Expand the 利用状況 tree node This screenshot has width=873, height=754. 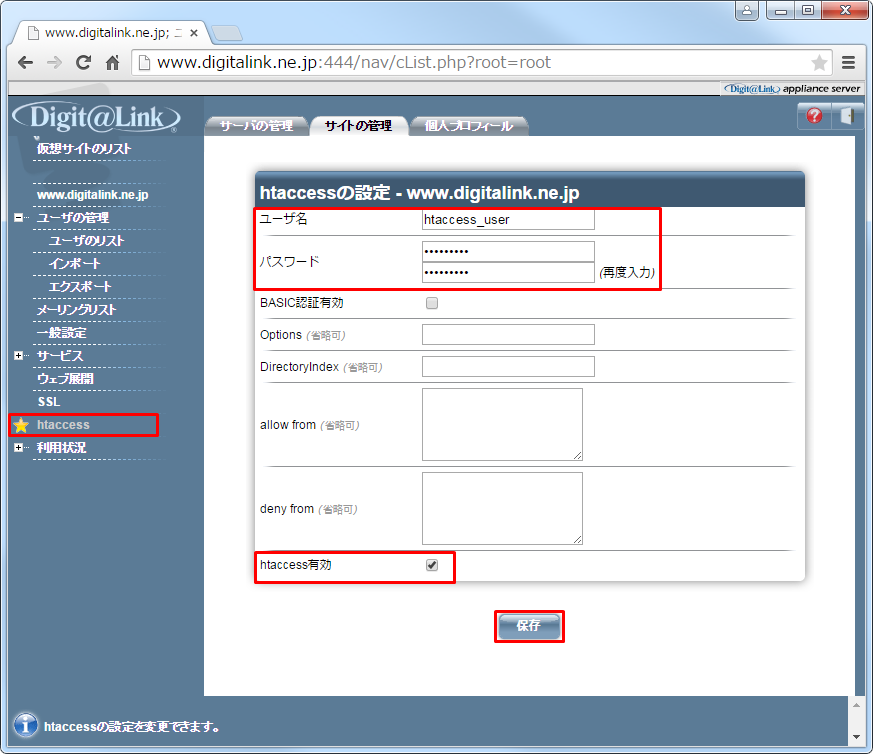pyautogui.click(x=18, y=447)
